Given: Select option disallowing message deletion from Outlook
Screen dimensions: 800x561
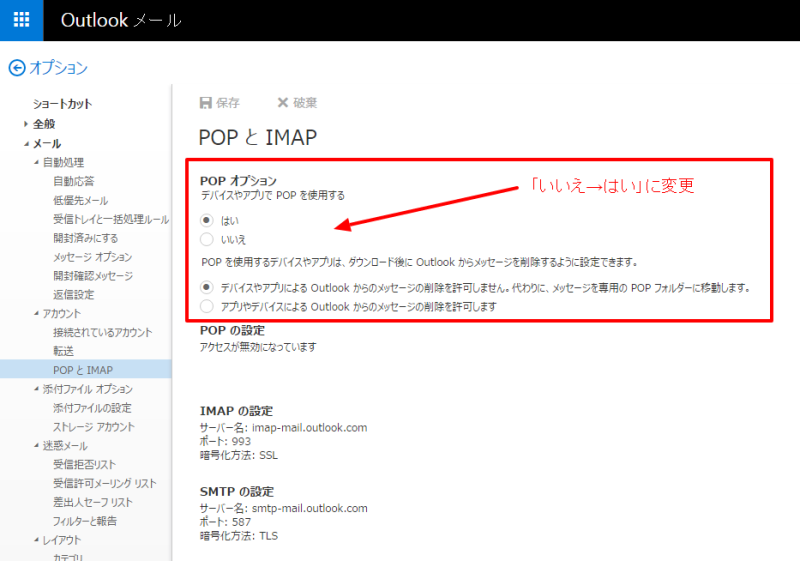Looking at the screenshot, I should [x=207, y=288].
